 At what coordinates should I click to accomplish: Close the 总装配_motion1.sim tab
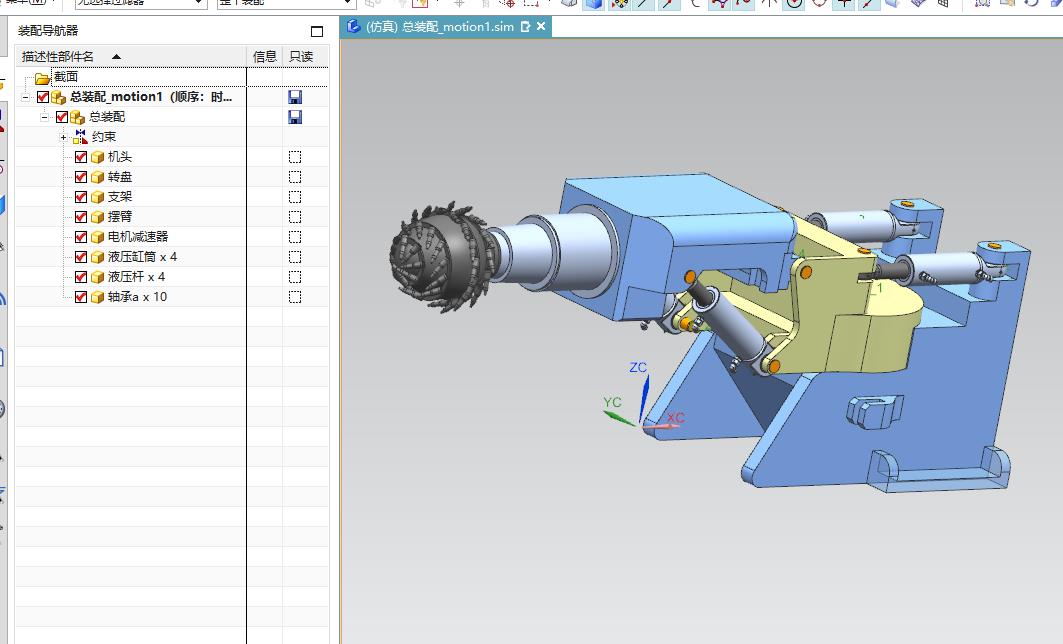[x=541, y=26]
